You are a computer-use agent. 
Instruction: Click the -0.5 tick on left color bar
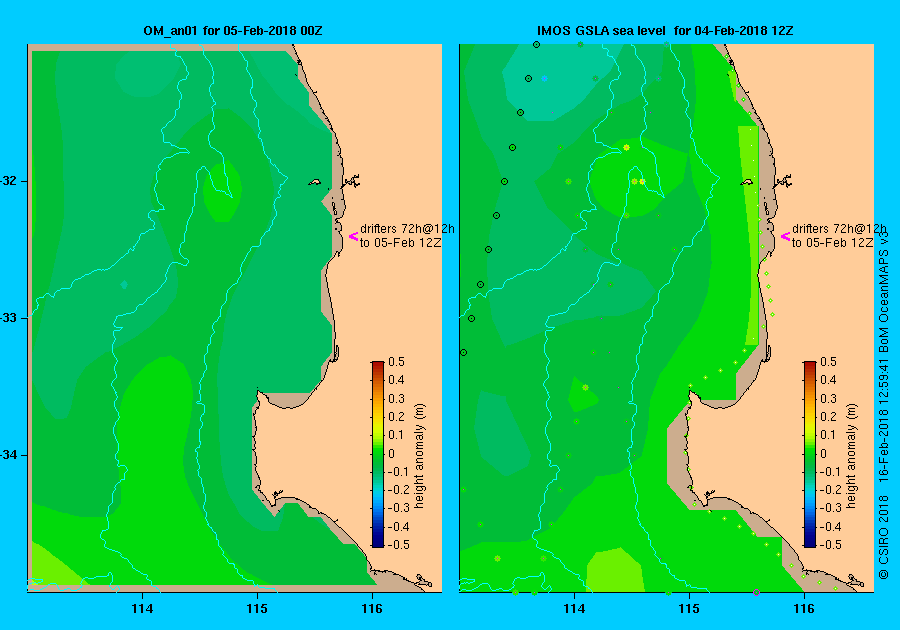click(398, 545)
